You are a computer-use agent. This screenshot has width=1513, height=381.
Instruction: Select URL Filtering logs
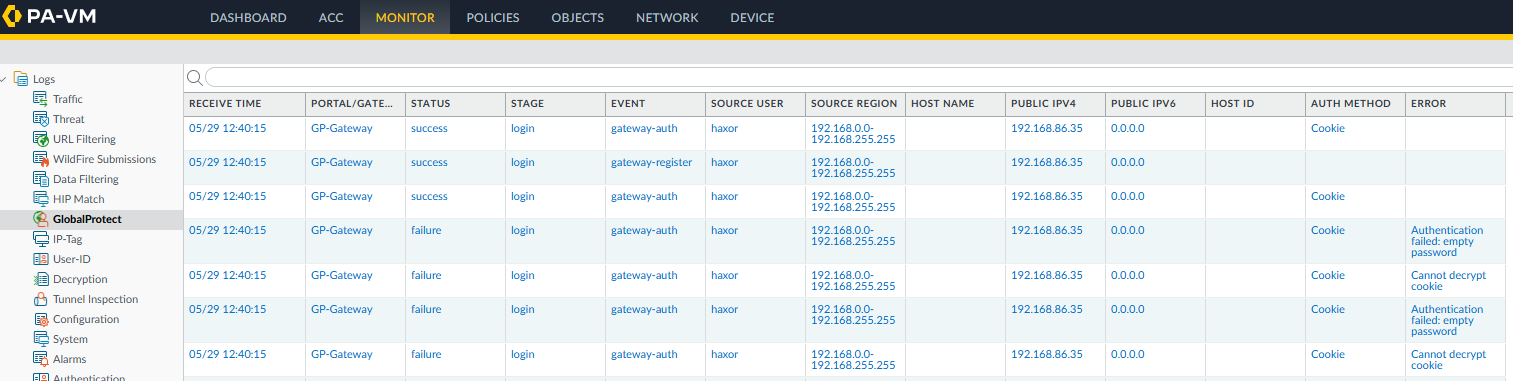[84, 139]
